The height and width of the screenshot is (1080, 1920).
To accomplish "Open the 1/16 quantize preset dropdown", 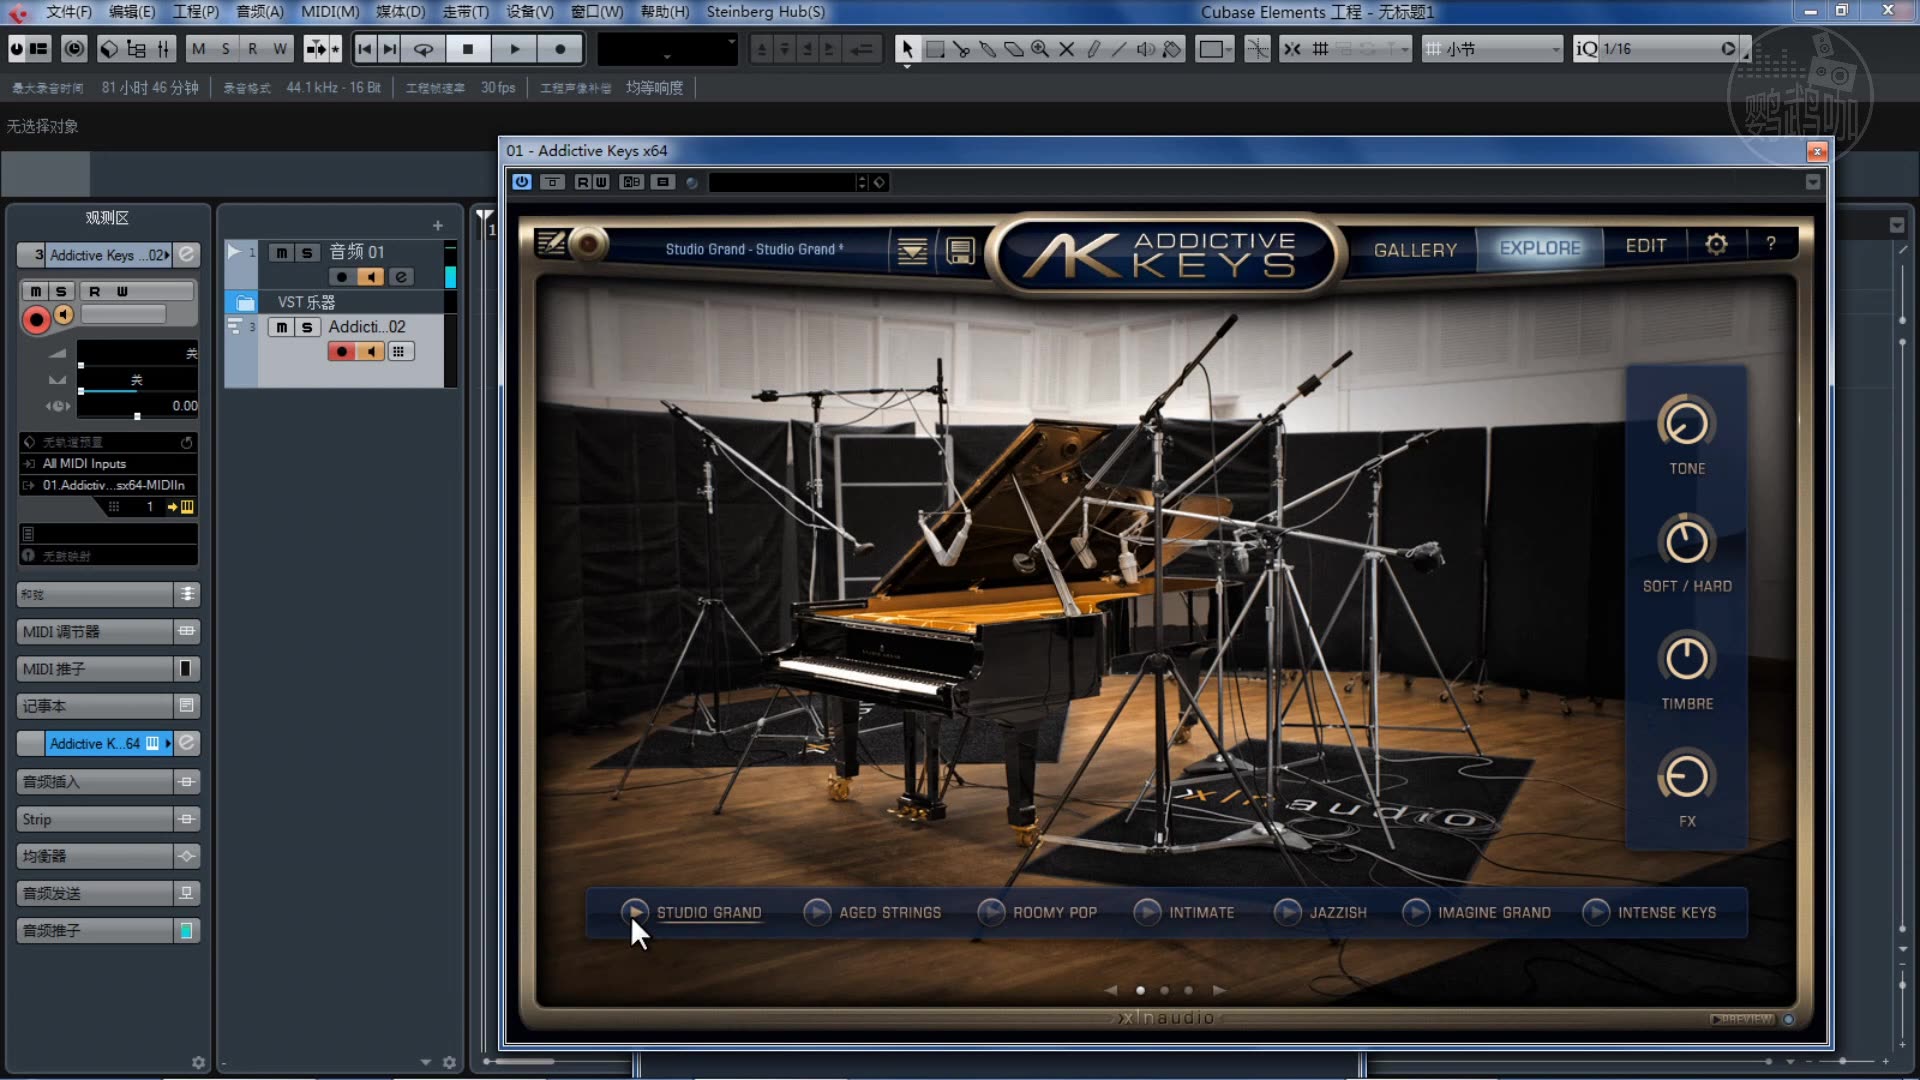I will pyautogui.click(x=1662, y=49).
